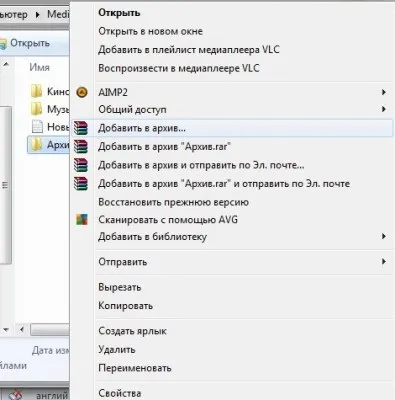Click the selected Архив folder icon
Viewport: 395px width, 400px height.
pos(36,145)
